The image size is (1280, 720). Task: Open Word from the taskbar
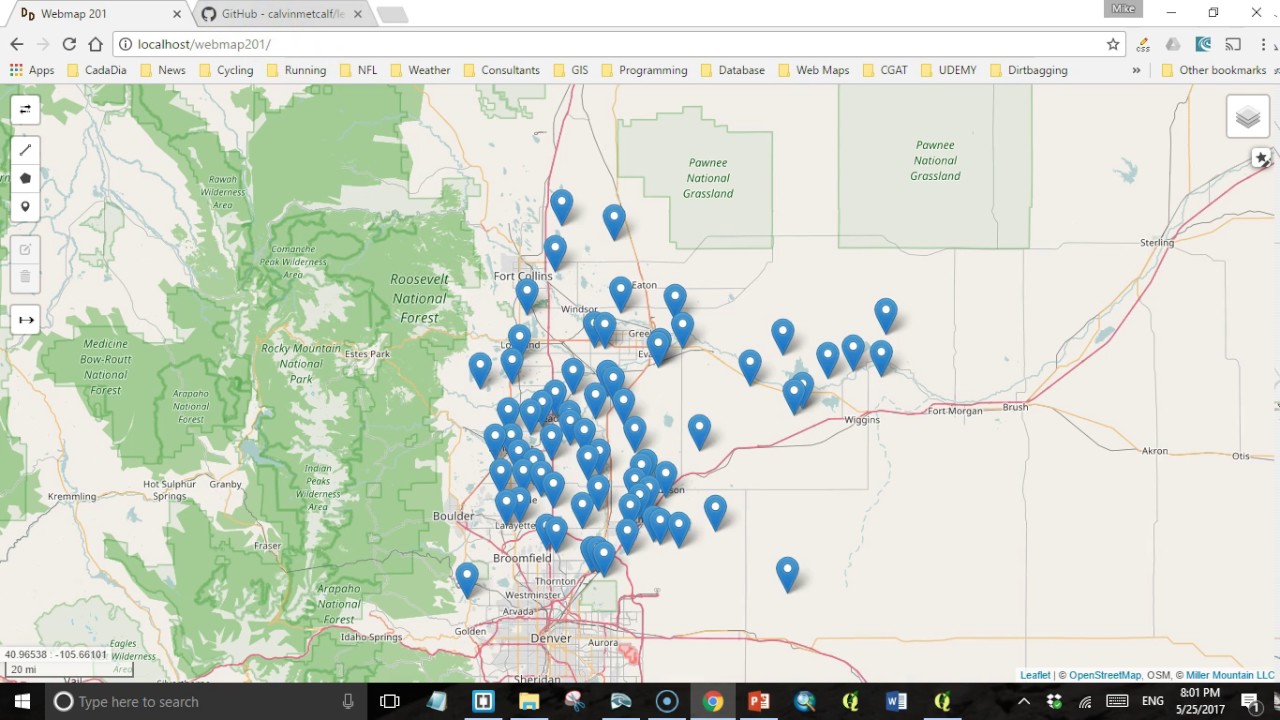tap(896, 701)
